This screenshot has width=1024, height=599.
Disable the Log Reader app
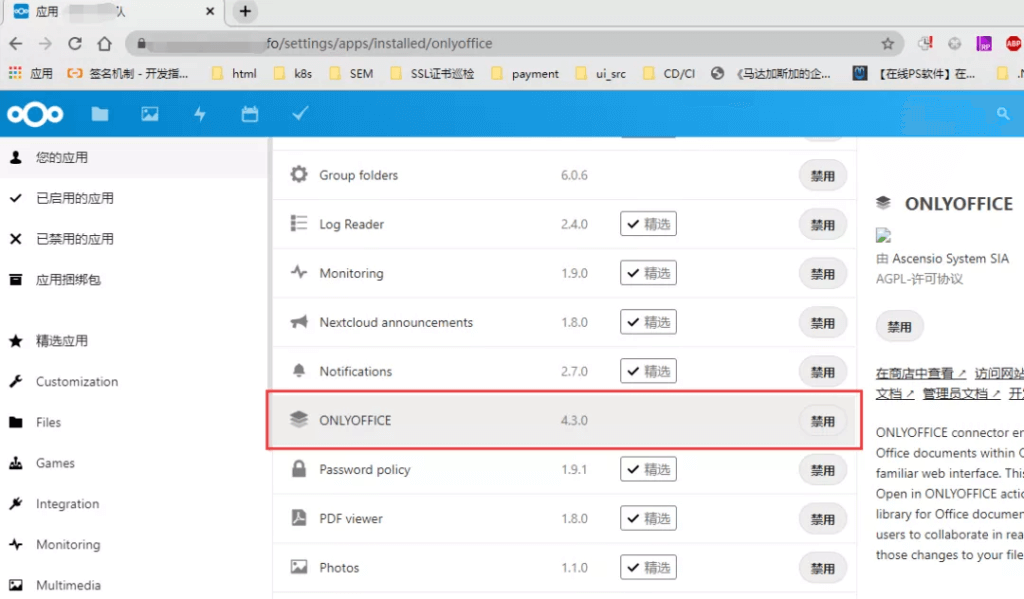[823, 225]
